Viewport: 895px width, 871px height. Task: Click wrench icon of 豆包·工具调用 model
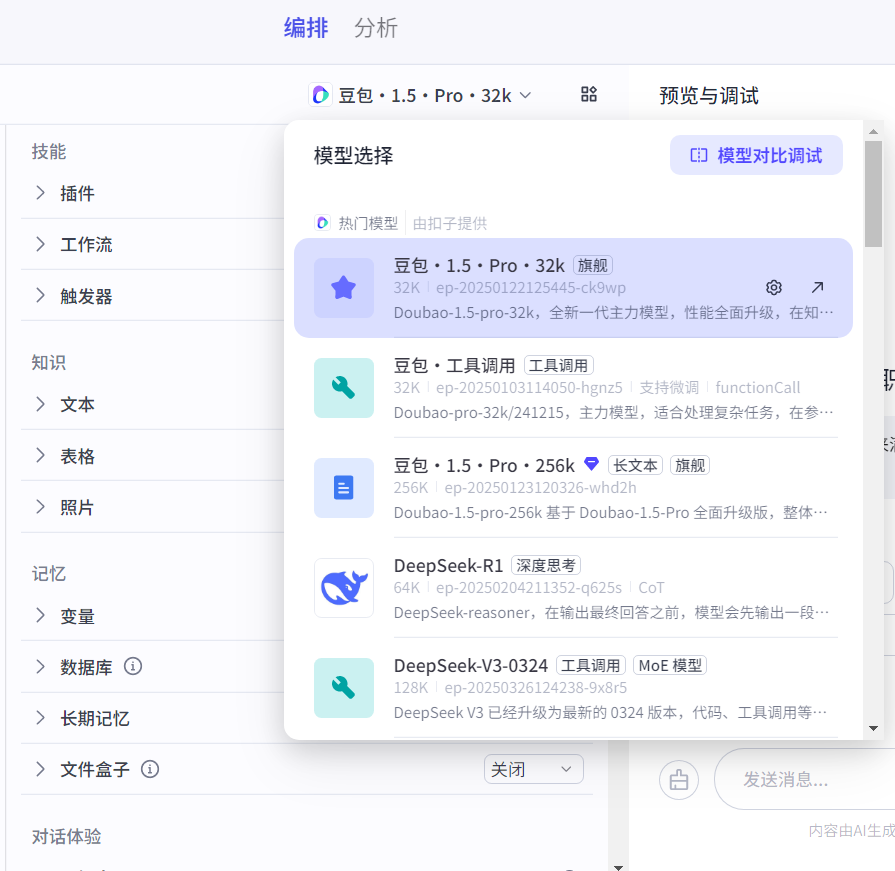click(344, 388)
